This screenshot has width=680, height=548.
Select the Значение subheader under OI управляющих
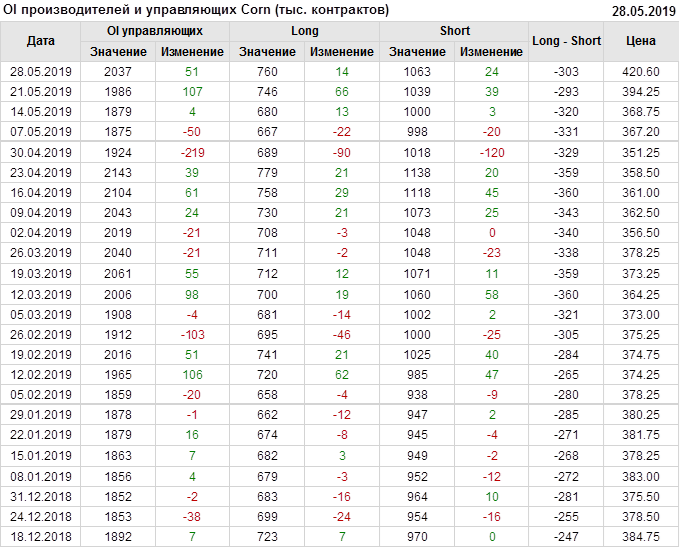[x=118, y=52]
